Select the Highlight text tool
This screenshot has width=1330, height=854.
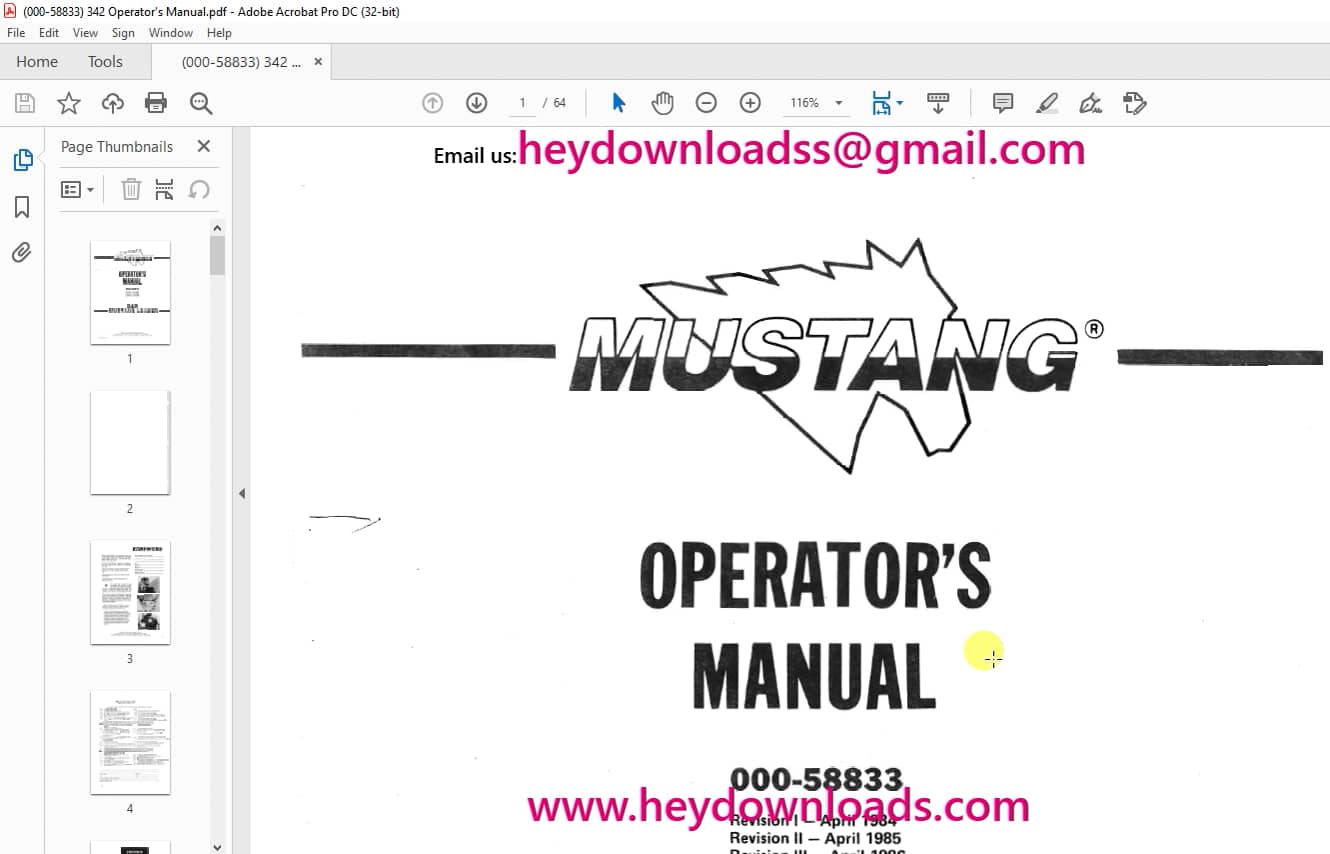[1047, 103]
